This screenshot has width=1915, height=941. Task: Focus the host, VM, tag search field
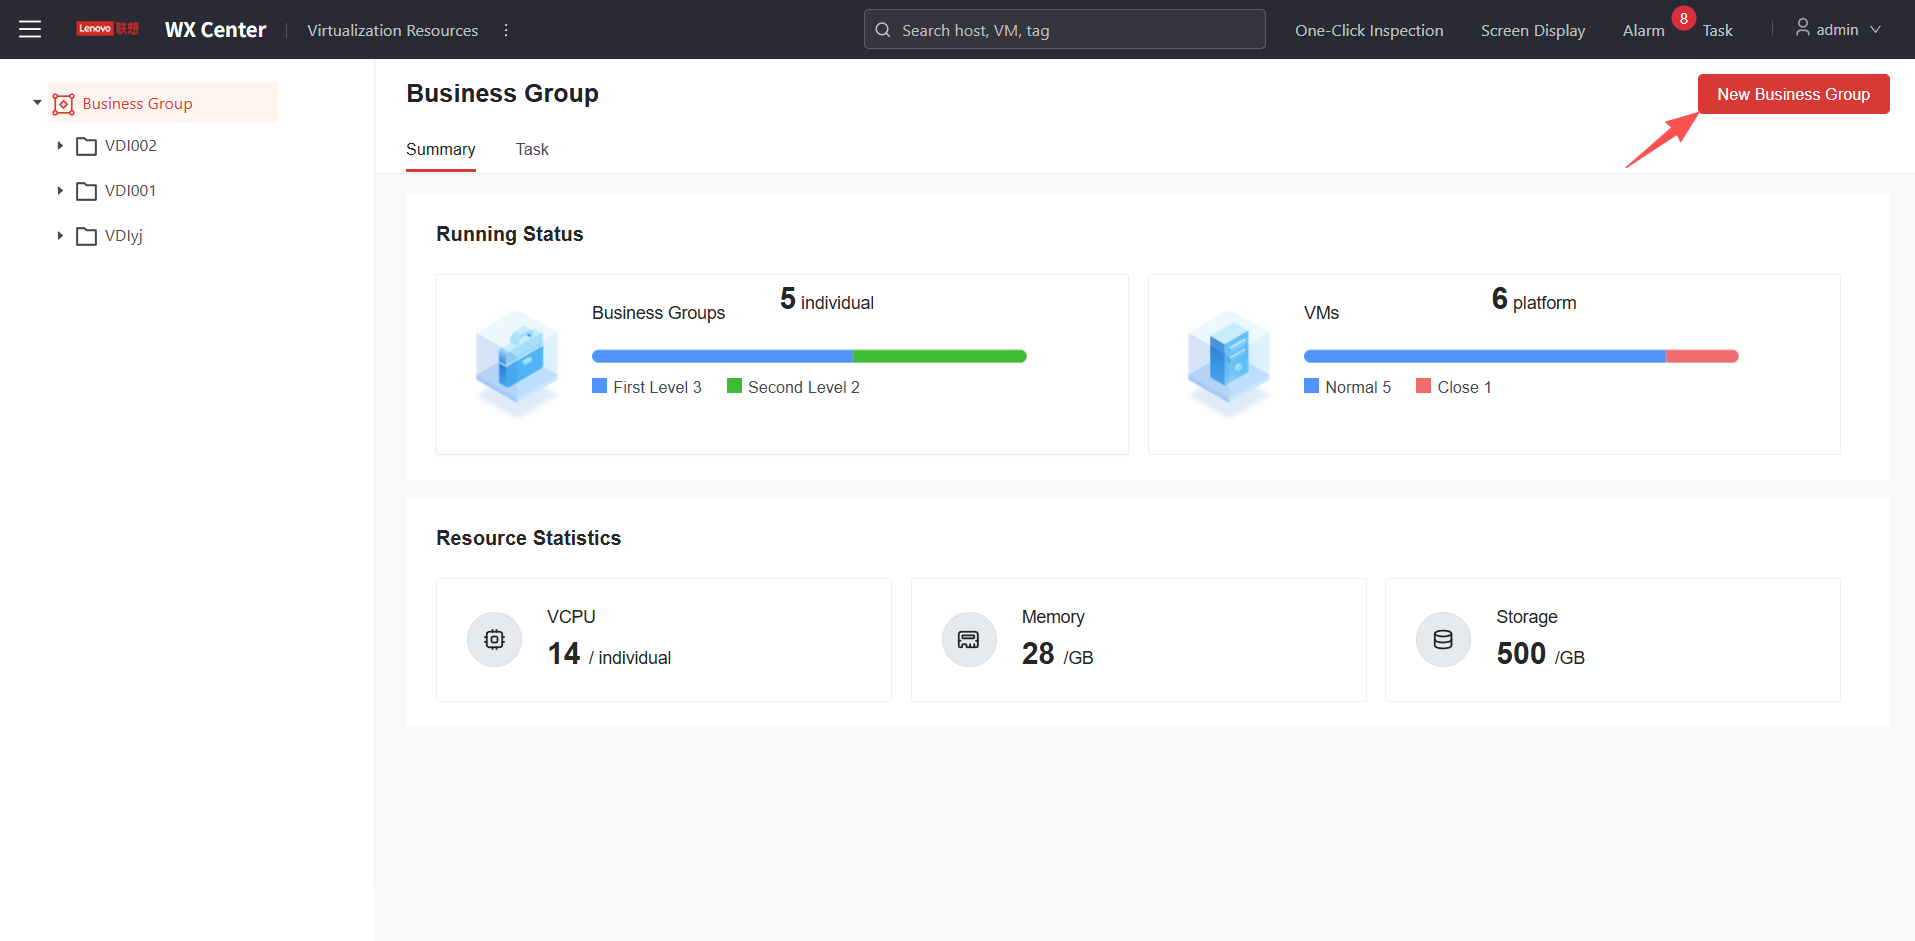[x=1065, y=30]
